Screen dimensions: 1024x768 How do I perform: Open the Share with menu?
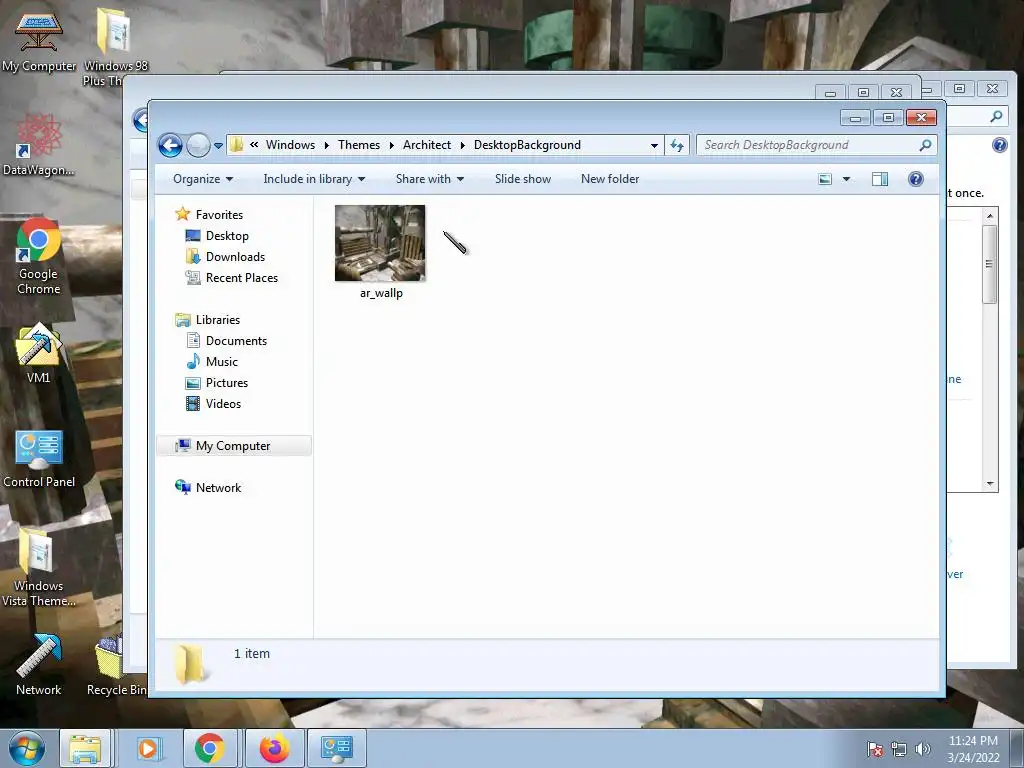430,179
